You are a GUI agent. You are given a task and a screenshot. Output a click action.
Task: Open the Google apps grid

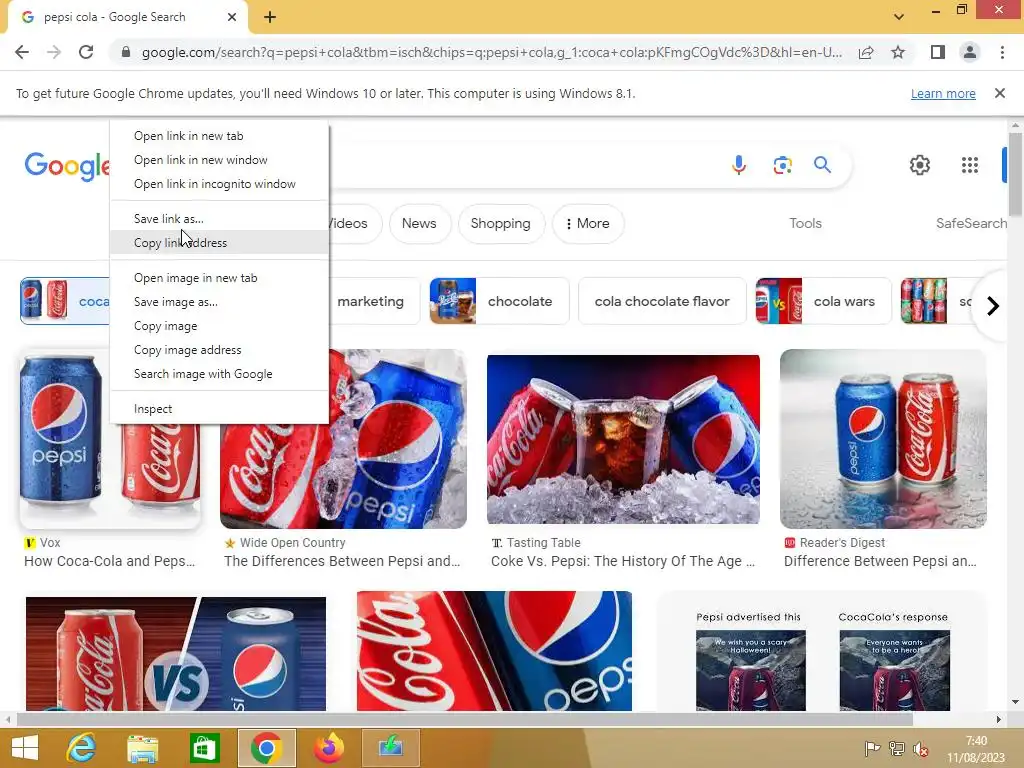point(970,165)
